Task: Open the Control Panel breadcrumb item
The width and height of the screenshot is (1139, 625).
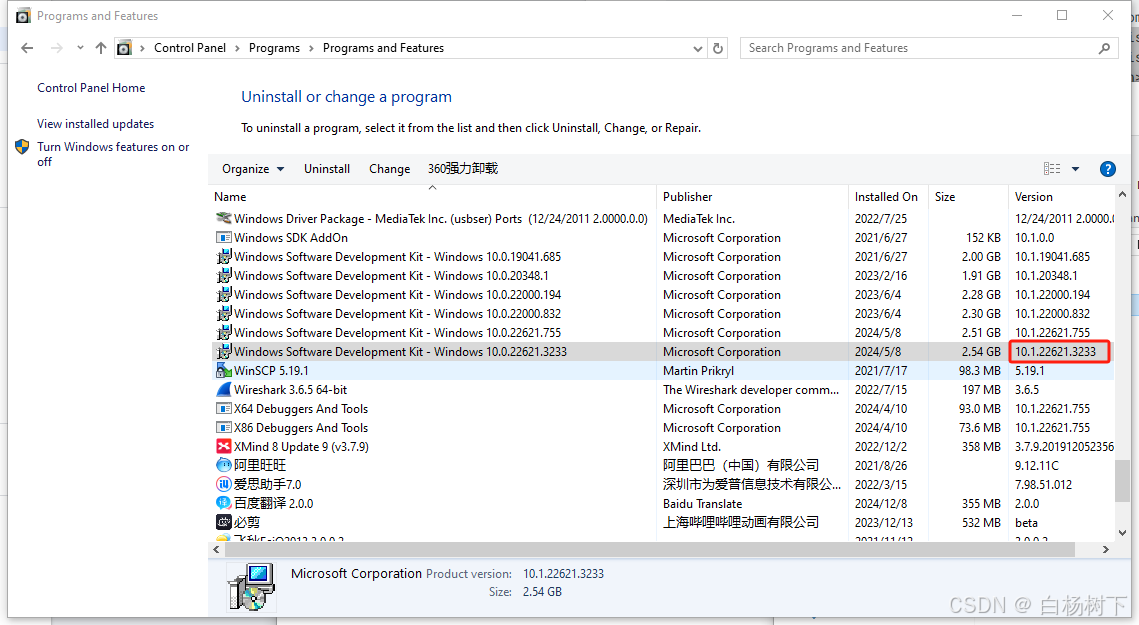Action: (x=190, y=47)
